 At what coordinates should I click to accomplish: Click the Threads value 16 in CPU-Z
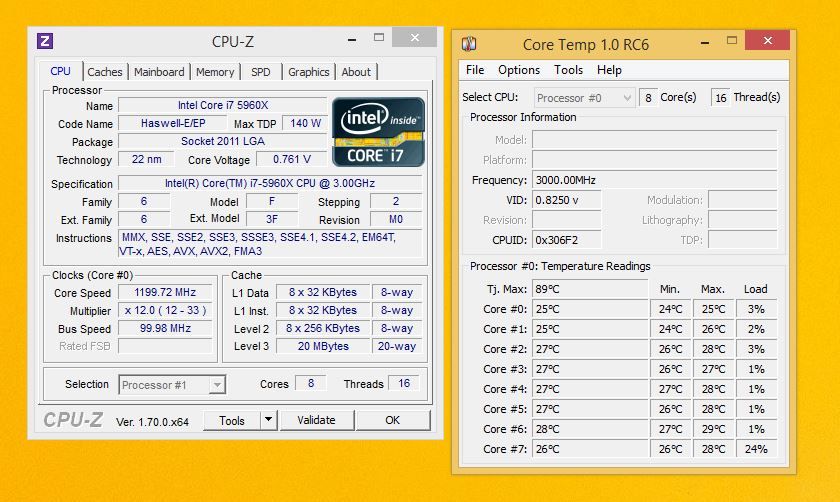point(404,384)
